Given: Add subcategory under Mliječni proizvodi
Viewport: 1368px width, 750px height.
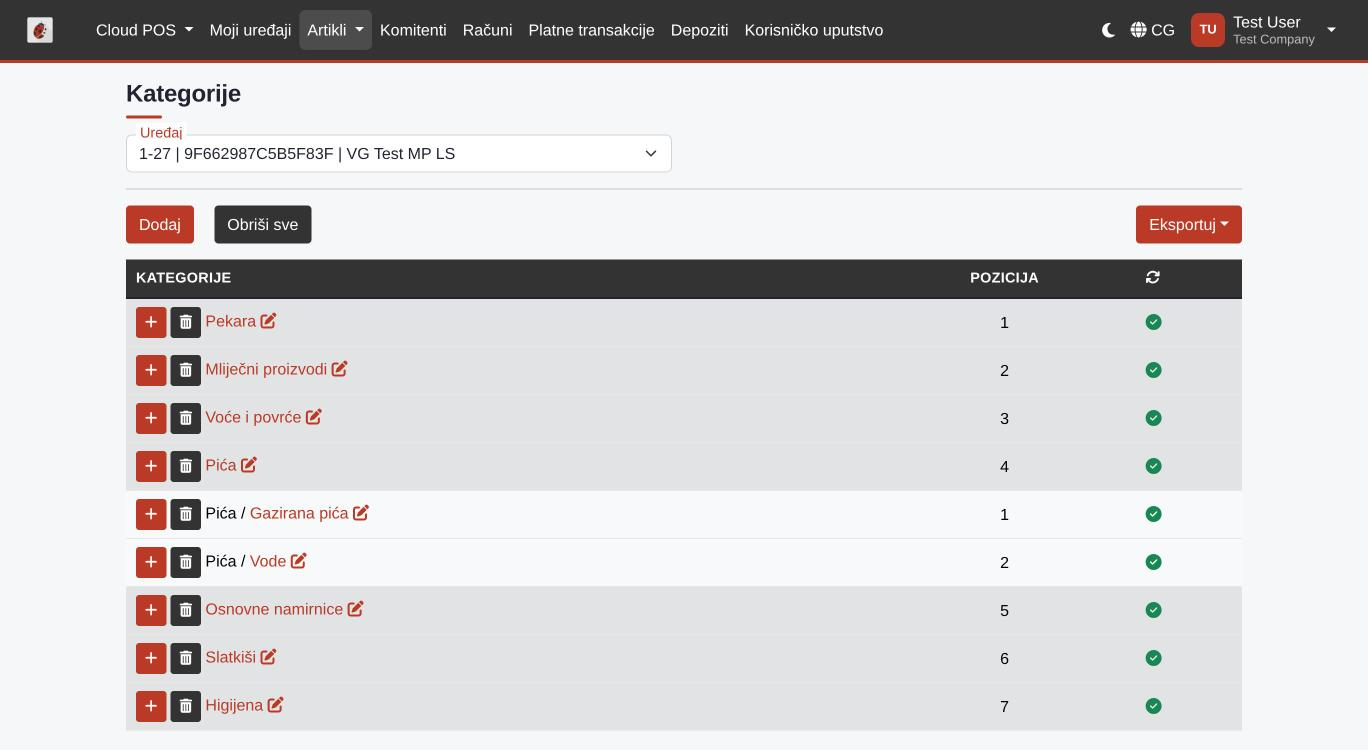Looking at the screenshot, I should pyautogui.click(x=151, y=370).
